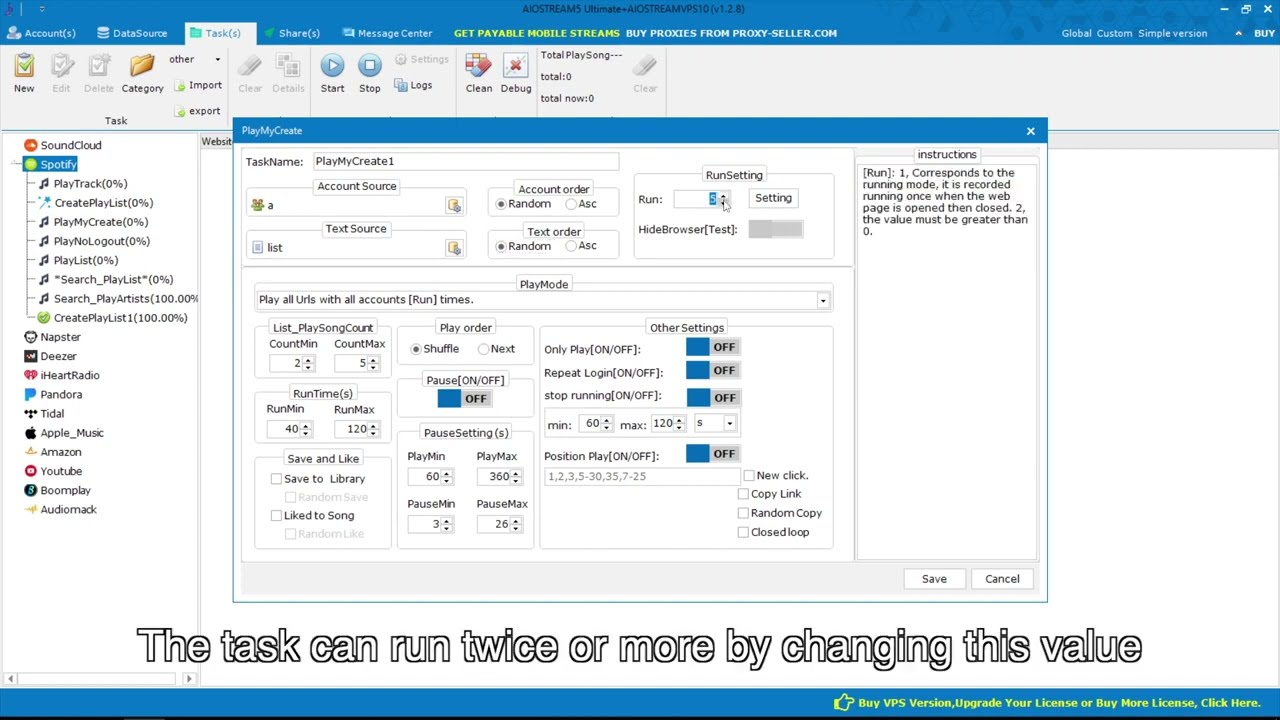Adjust the CountMax stepper
1280x720 pixels.
pos(374,363)
